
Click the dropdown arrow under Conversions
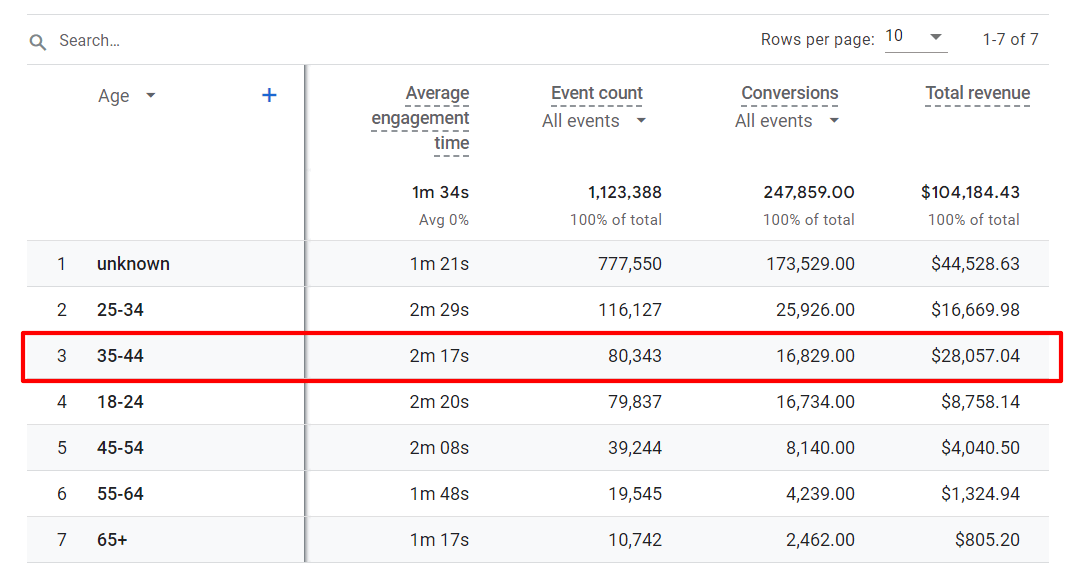(x=834, y=121)
